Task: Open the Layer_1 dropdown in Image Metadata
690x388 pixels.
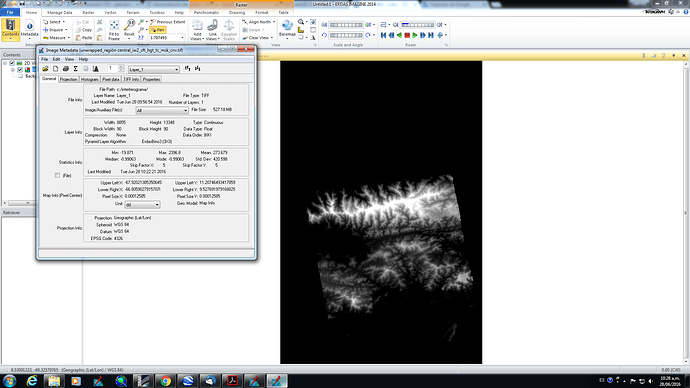Action: (154, 69)
